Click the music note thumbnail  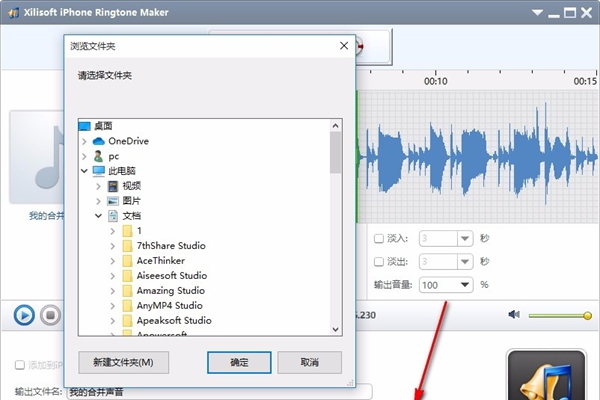point(37,157)
